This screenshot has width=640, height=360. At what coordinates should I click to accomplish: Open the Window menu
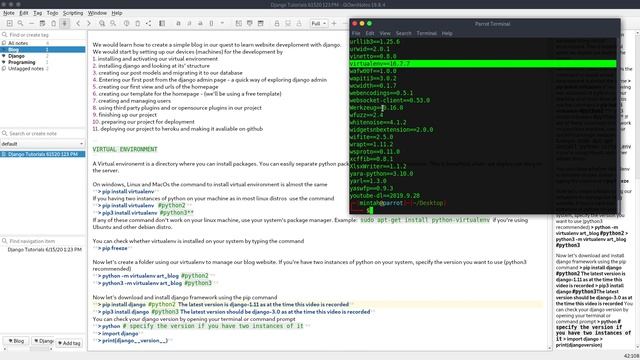tap(97, 13)
